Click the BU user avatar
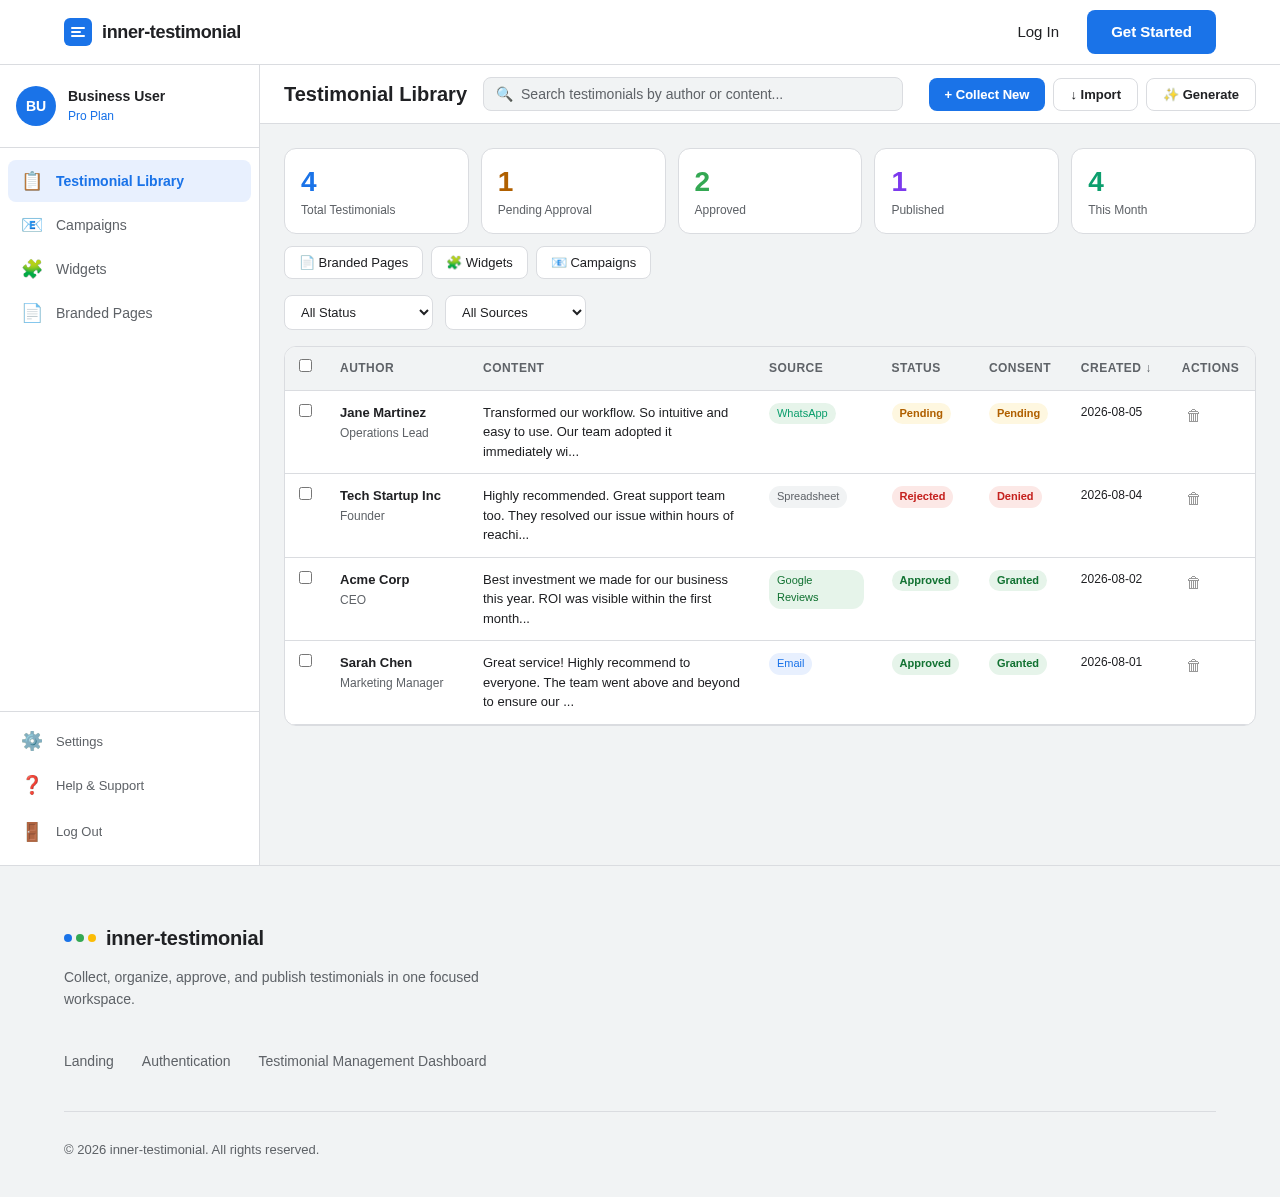The image size is (1280, 1197). (x=36, y=106)
